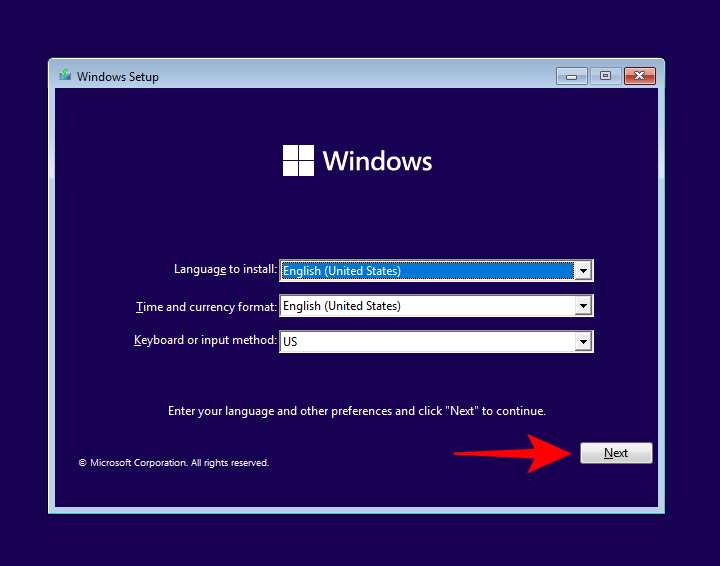The image size is (720, 566).
Task: Click the Windows Setup title bar icon
Action: point(65,75)
